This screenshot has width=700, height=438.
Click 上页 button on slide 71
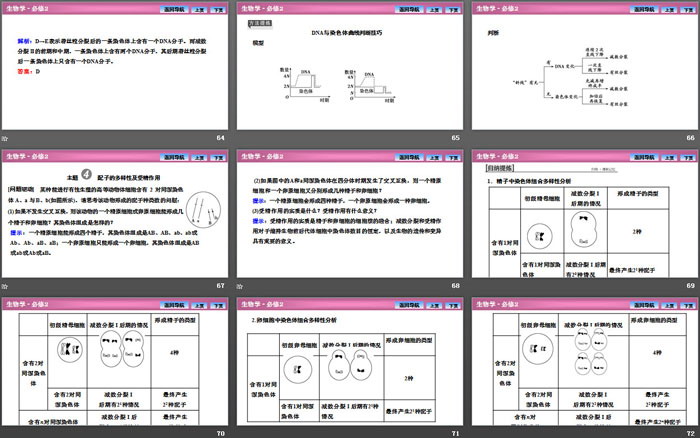[x=434, y=305]
